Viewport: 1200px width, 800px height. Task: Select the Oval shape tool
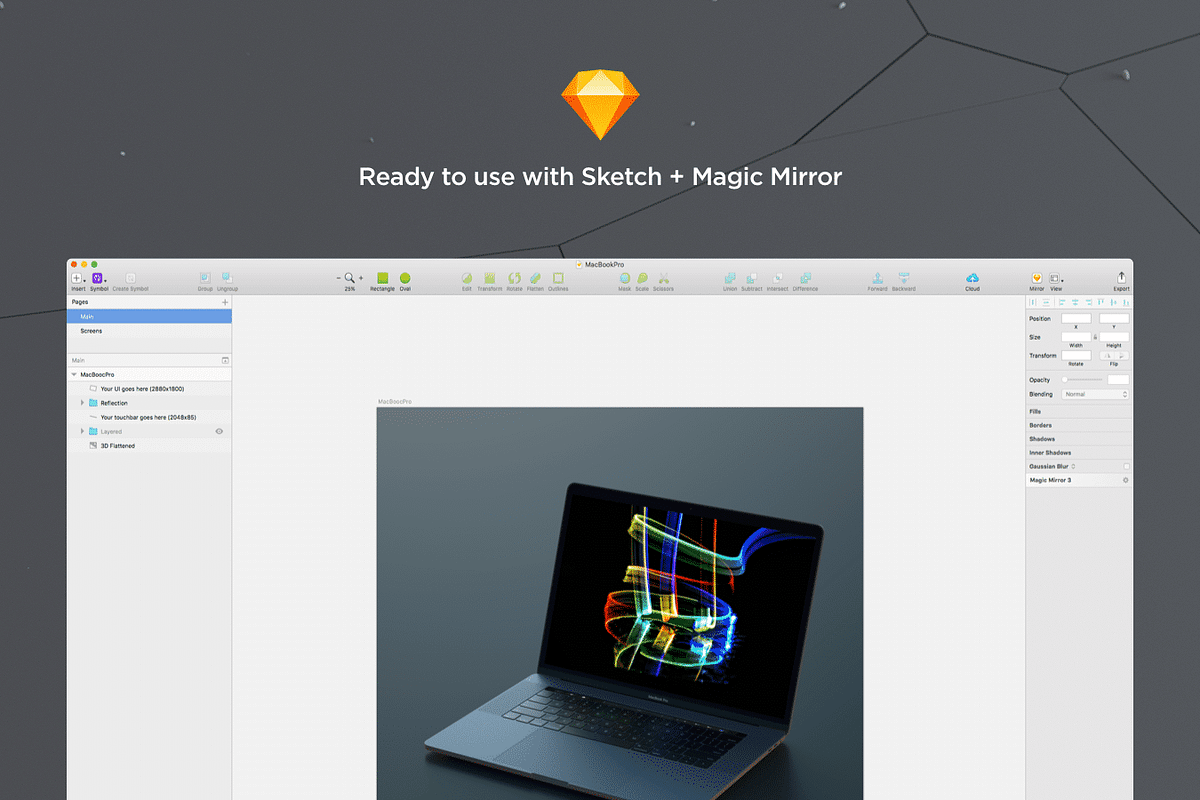405,278
